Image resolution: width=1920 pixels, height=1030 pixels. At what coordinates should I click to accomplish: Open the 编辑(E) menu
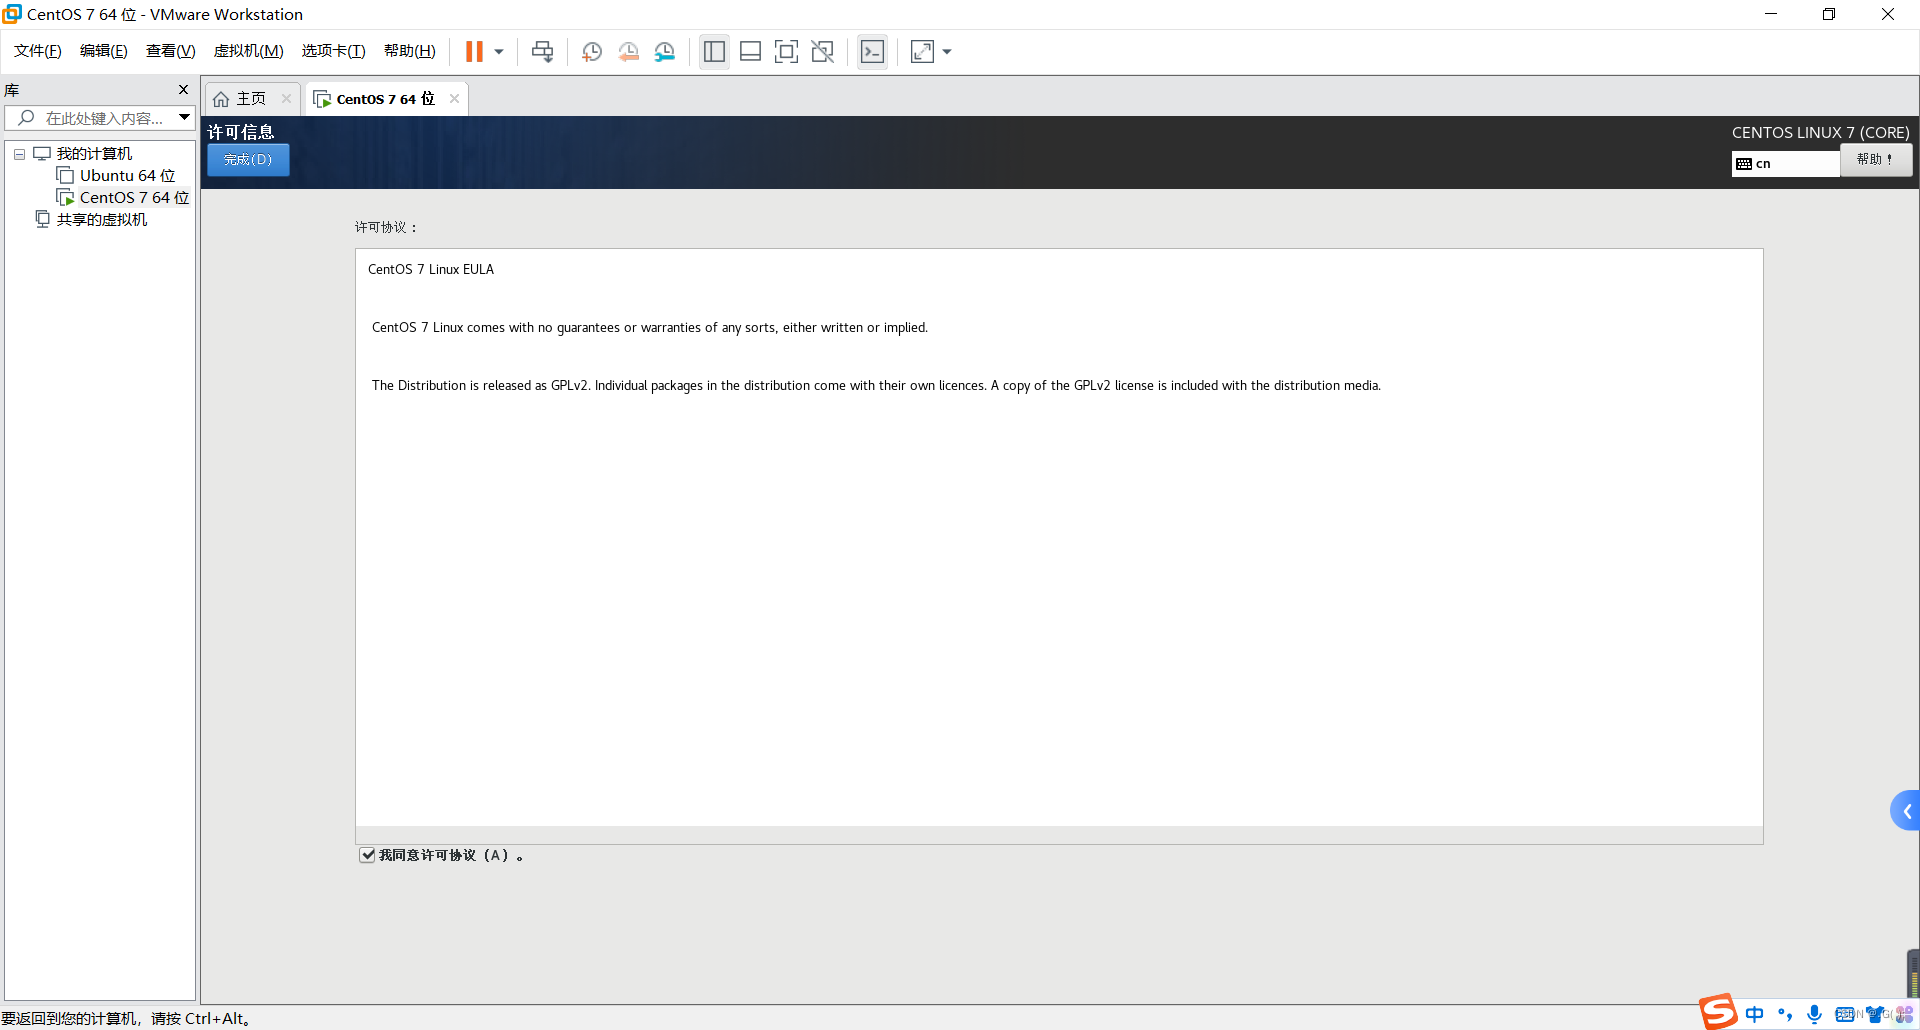[104, 51]
